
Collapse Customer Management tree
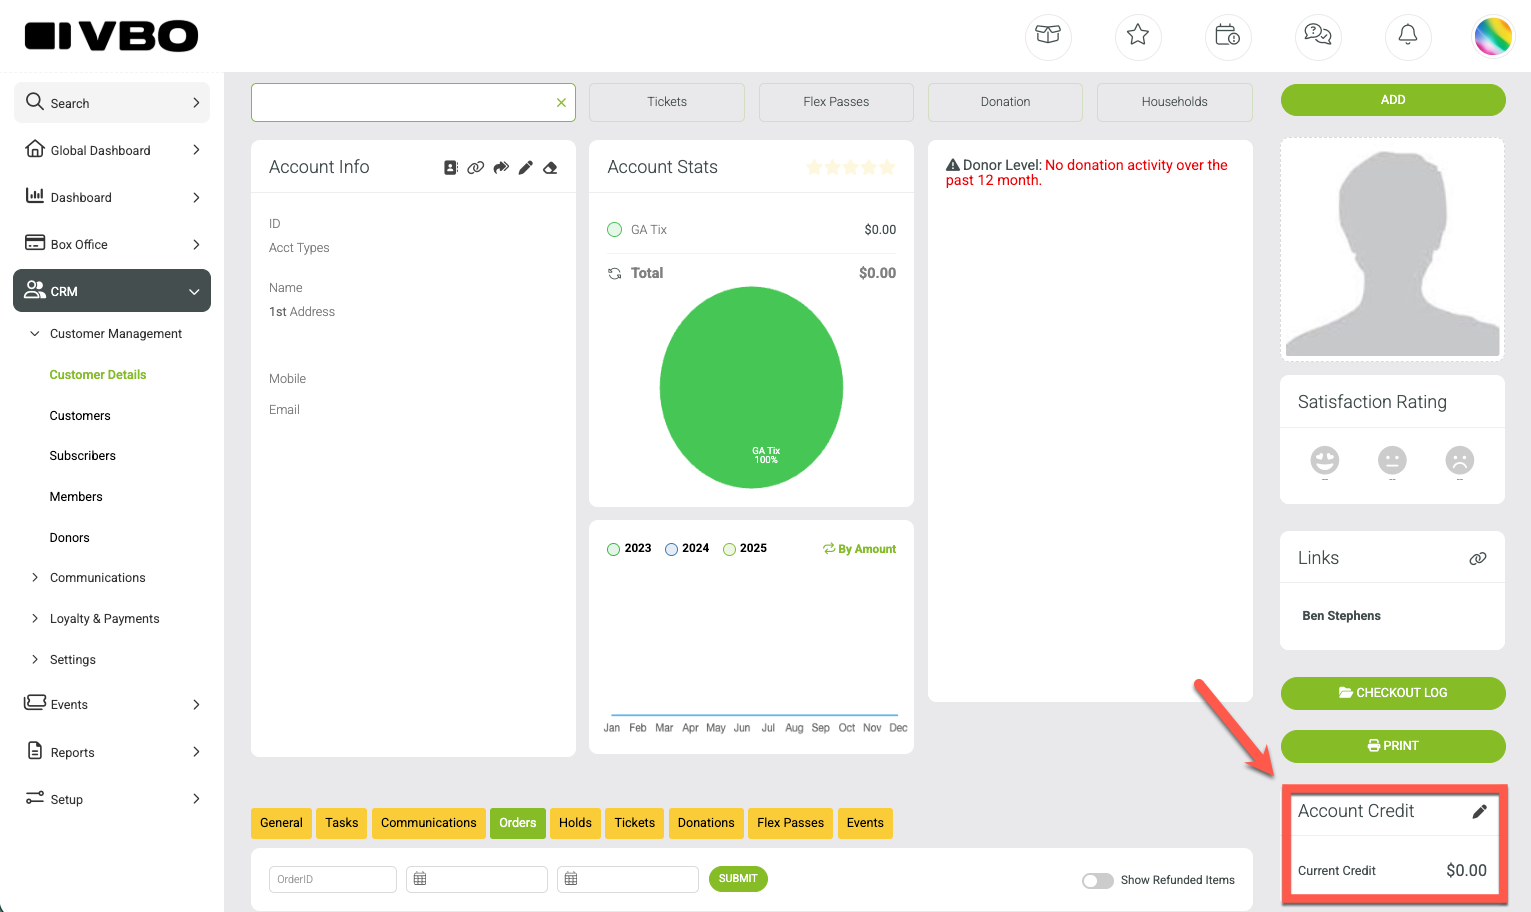(35, 334)
